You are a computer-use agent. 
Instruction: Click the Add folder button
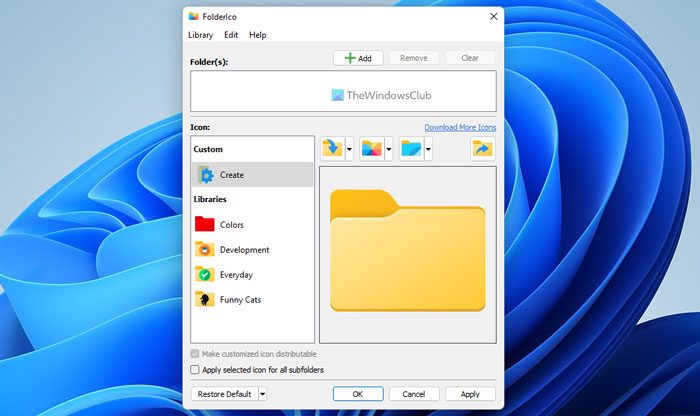click(358, 58)
